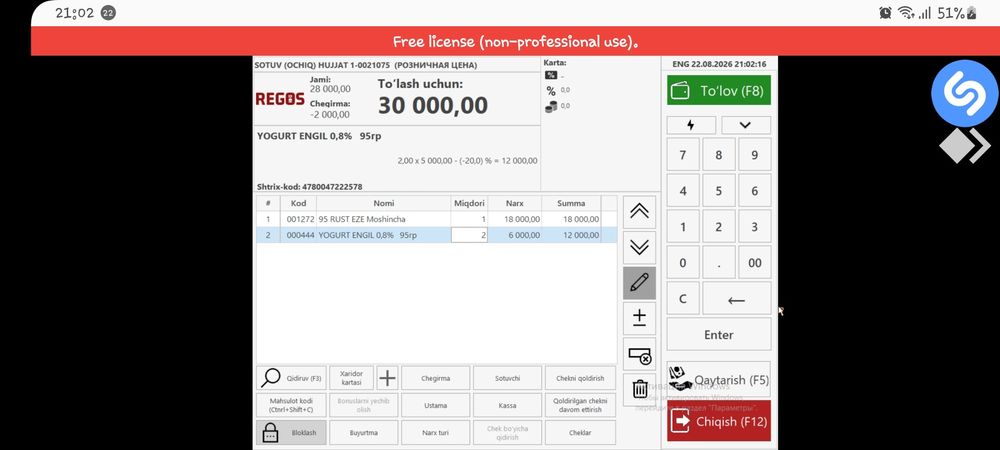Screen dimensions: 1000x450
Task: Tap the cancel-receipt icon with X
Action: [x=639, y=354]
